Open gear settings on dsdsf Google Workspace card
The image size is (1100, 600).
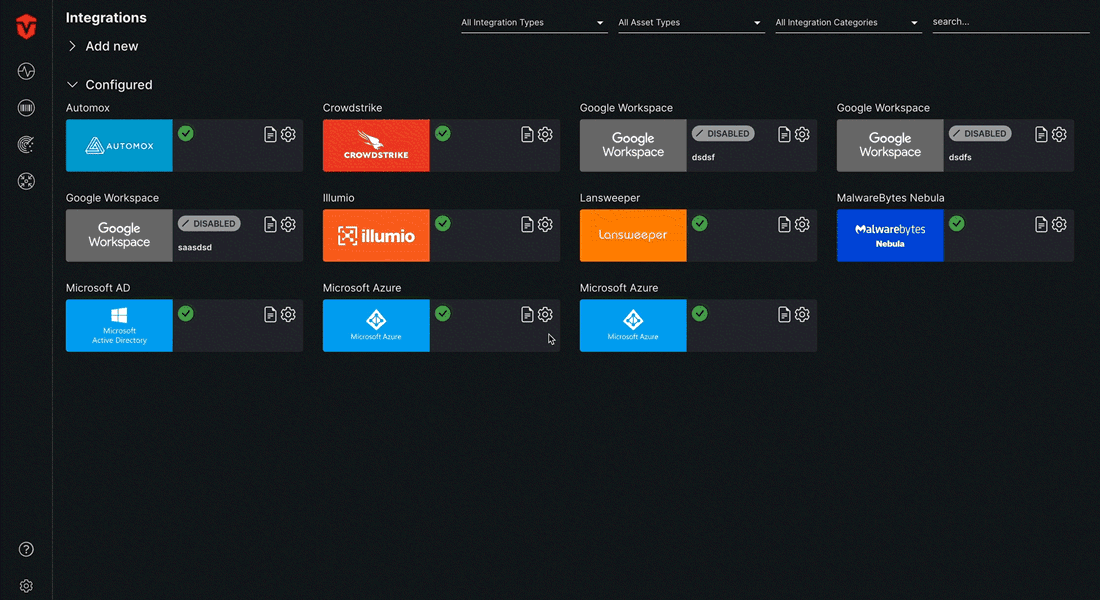802,134
